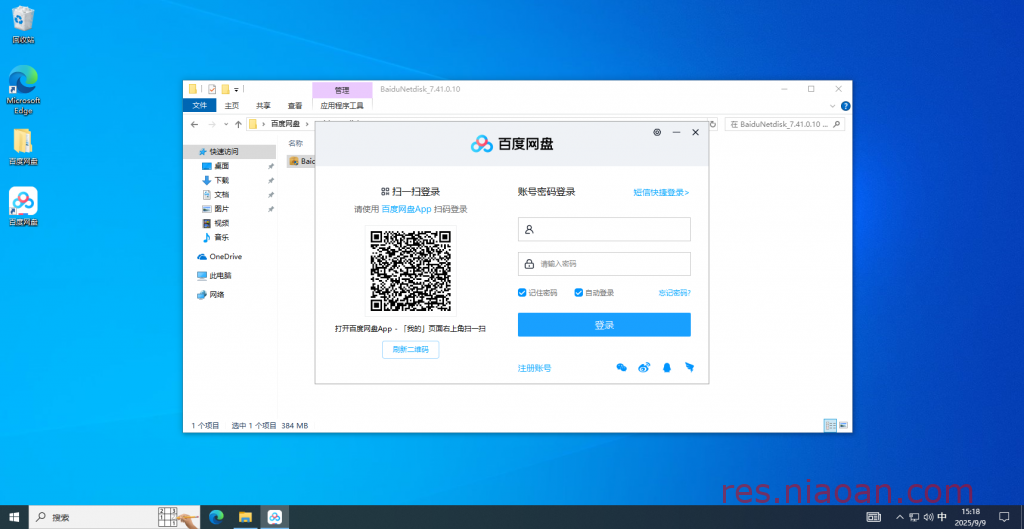Log in with Weibo icon
The image size is (1024, 529).
click(645, 368)
